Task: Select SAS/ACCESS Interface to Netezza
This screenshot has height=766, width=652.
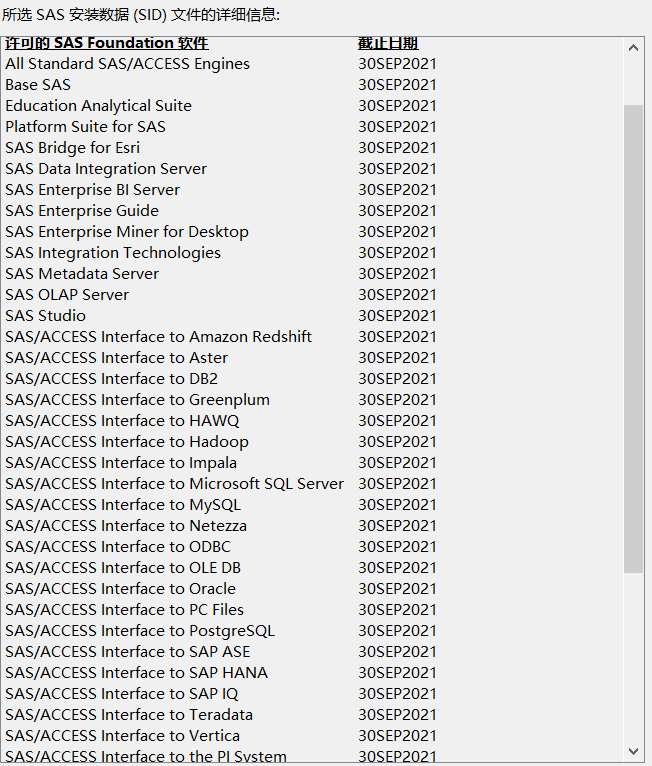Action: (x=126, y=526)
